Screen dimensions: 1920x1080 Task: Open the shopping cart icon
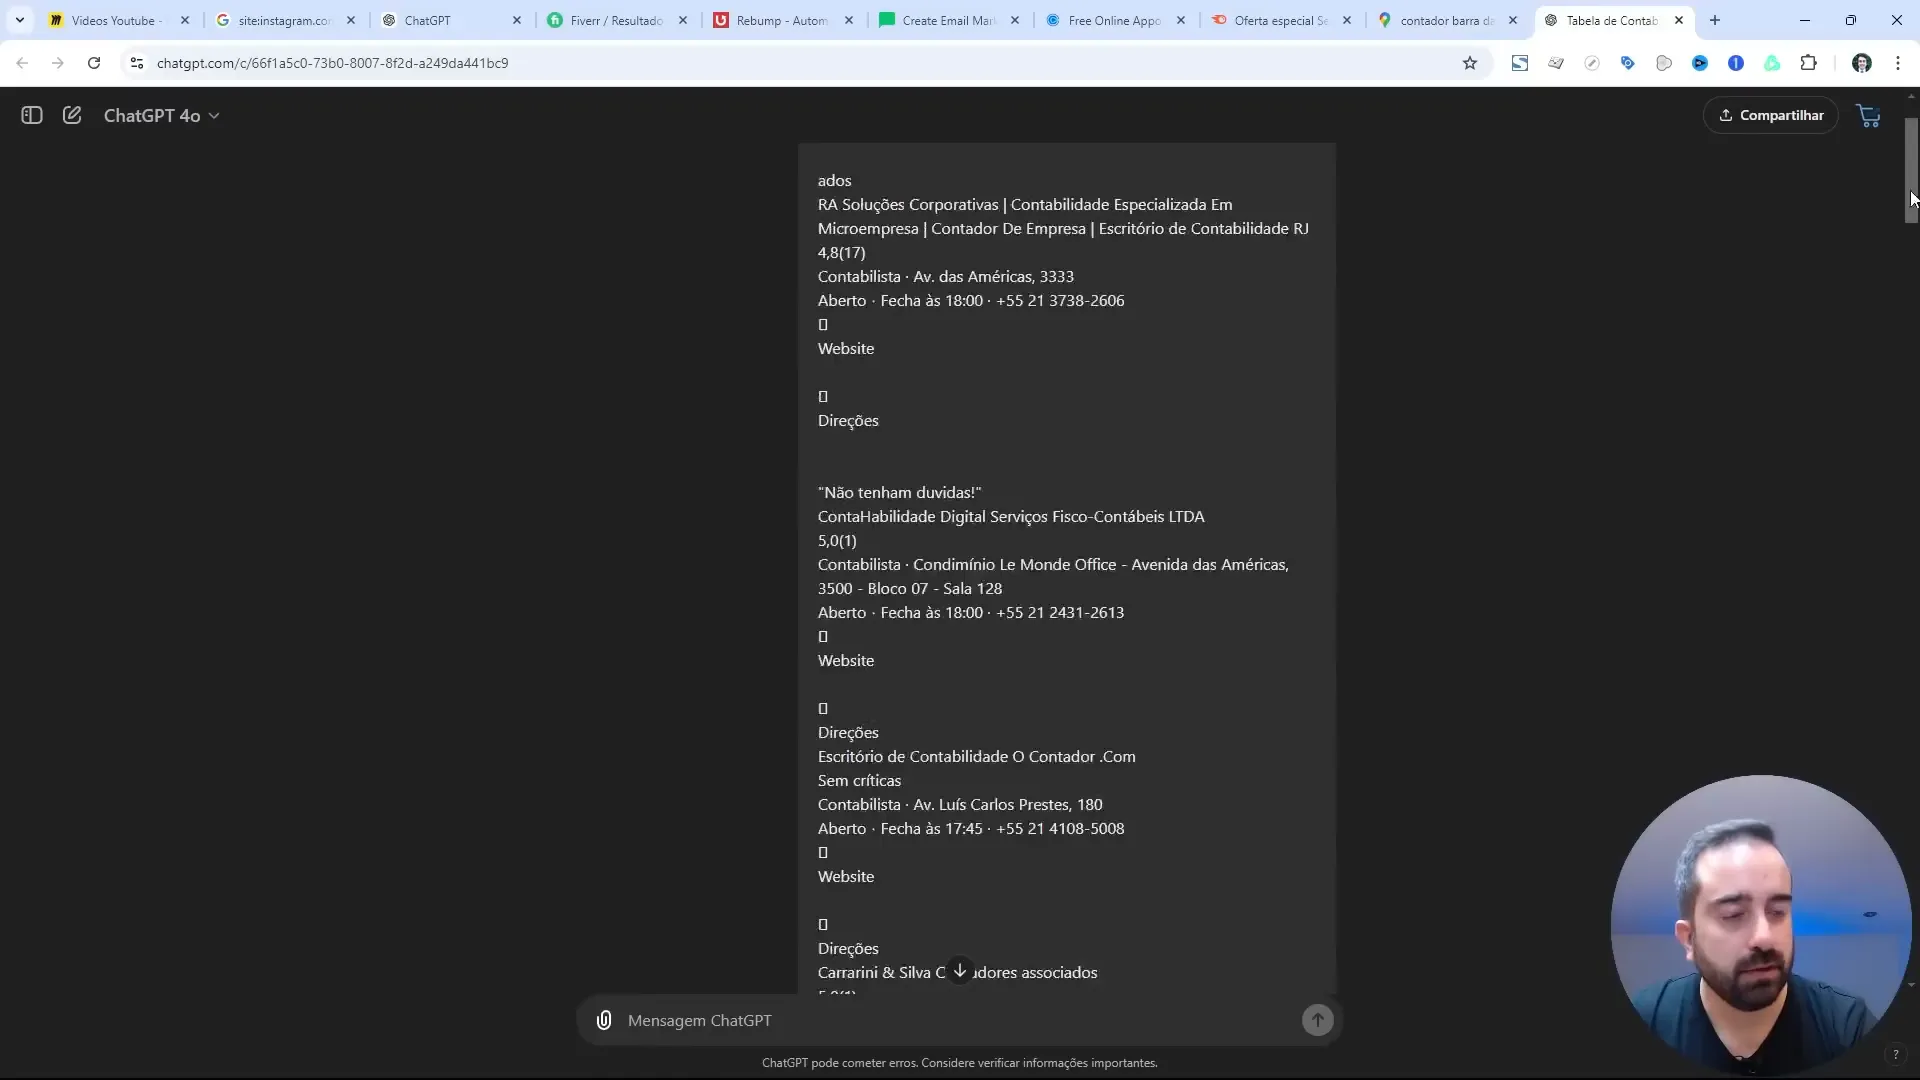tap(1868, 116)
